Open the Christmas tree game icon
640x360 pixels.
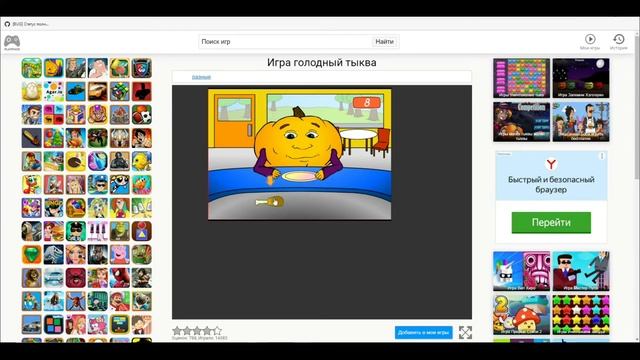(54, 138)
